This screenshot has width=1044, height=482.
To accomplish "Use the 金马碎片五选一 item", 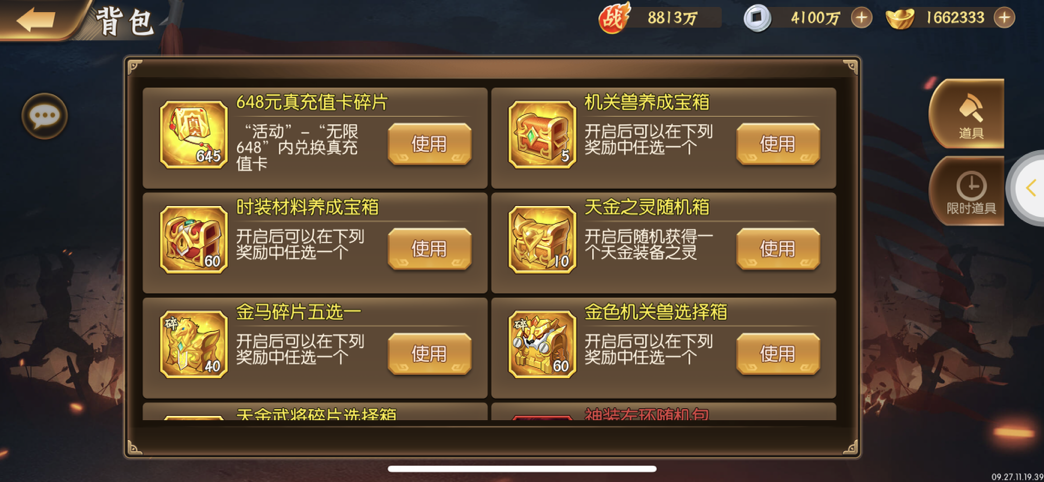I will [429, 354].
